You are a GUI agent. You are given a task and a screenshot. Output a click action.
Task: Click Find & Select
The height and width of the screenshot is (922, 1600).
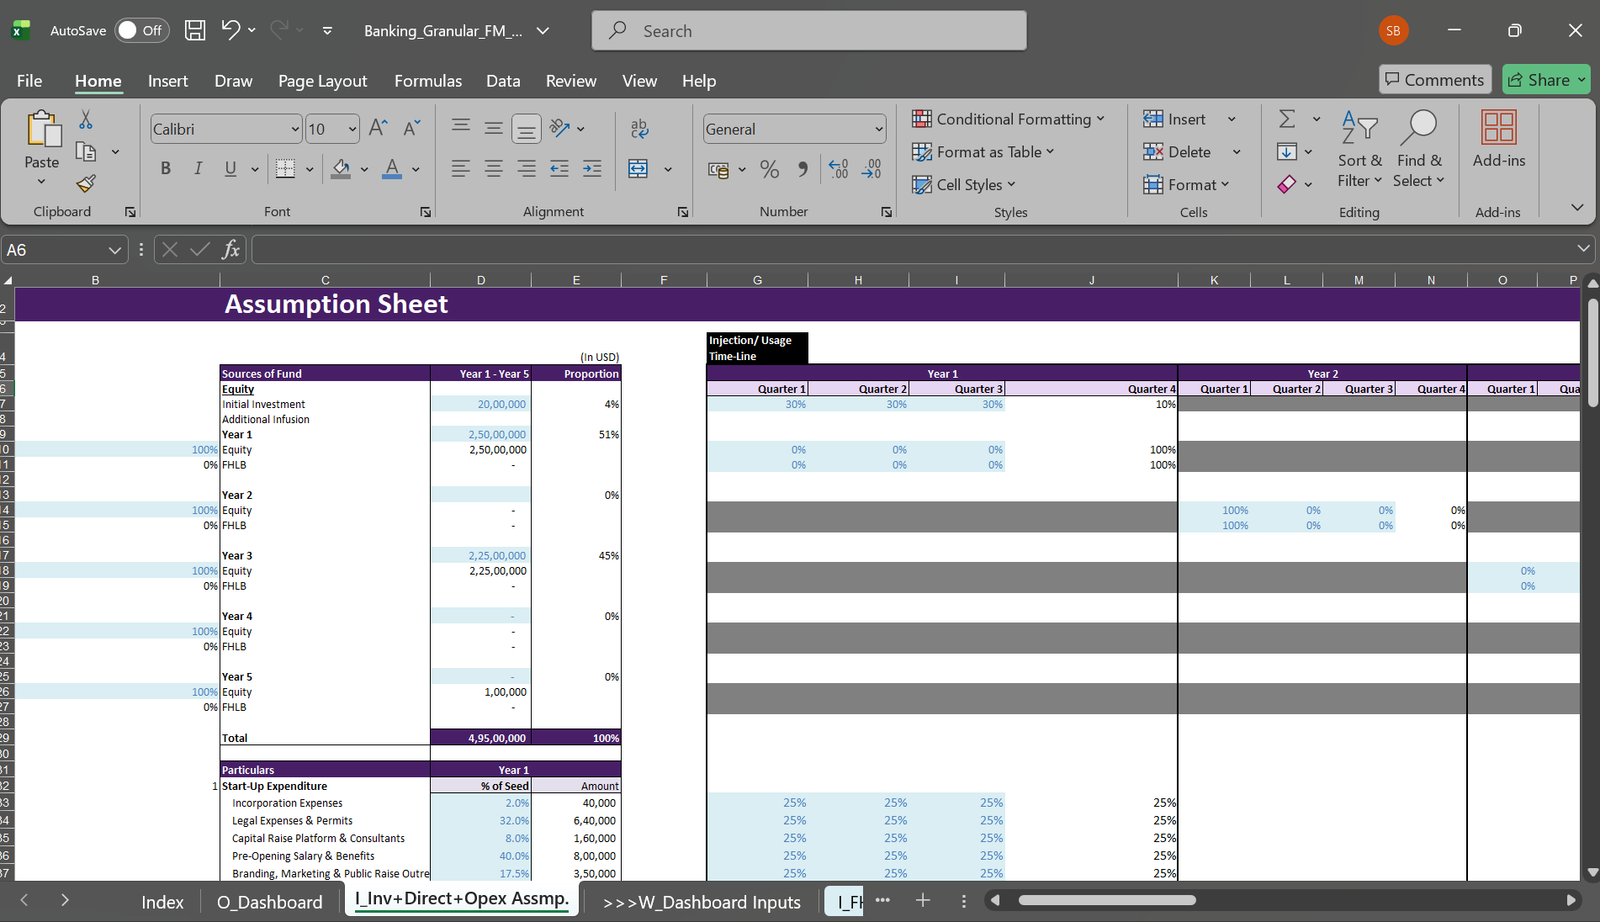(x=1419, y=150)
